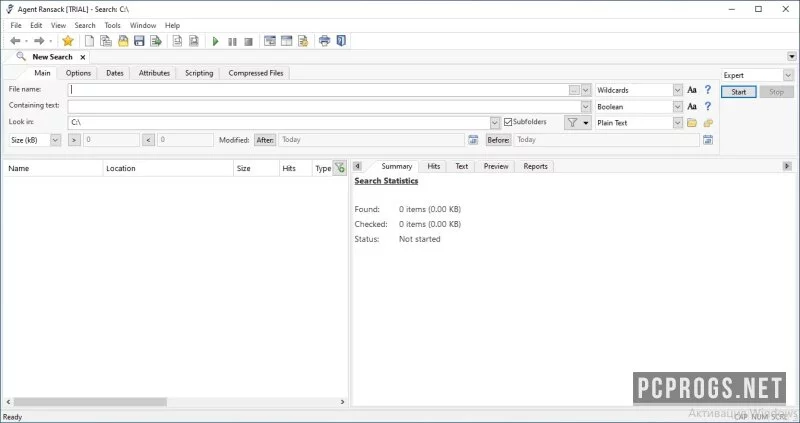Screen dimensions: 800x423
Task: Close the New Search tab
Action: pyautogui.click(x=83, y=57)
